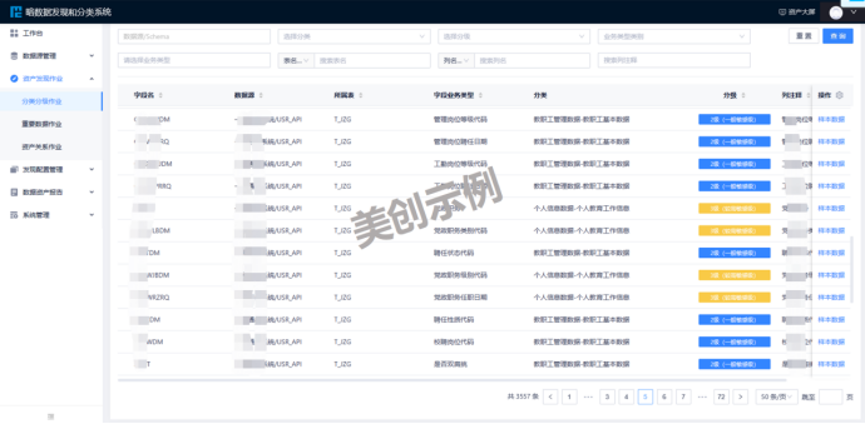The height and width of the screenshot is (424, 866).
Task: Expand the 数据资产报告 menu
Action: pos(92,192)
